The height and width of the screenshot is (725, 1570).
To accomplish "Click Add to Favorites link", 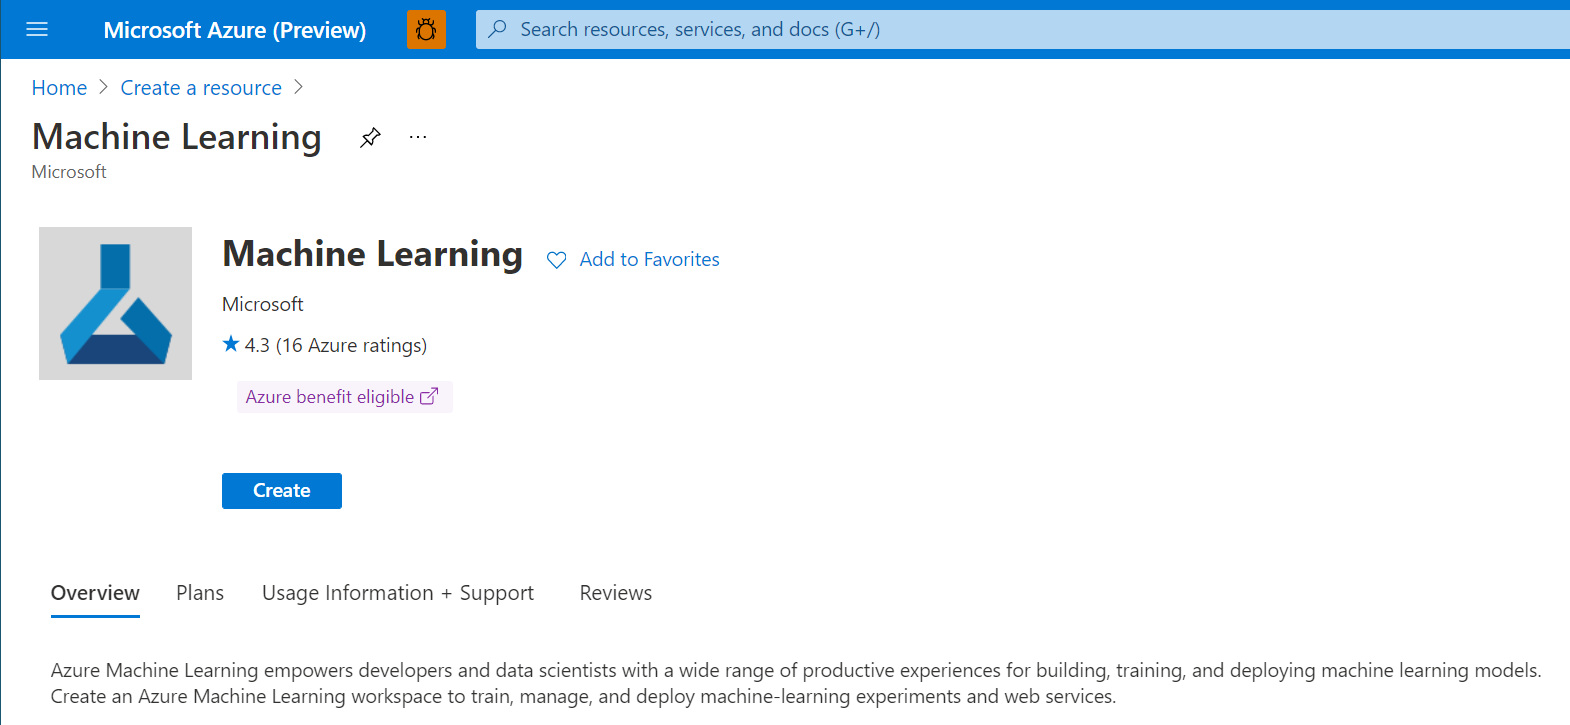I will click(649, 260).
